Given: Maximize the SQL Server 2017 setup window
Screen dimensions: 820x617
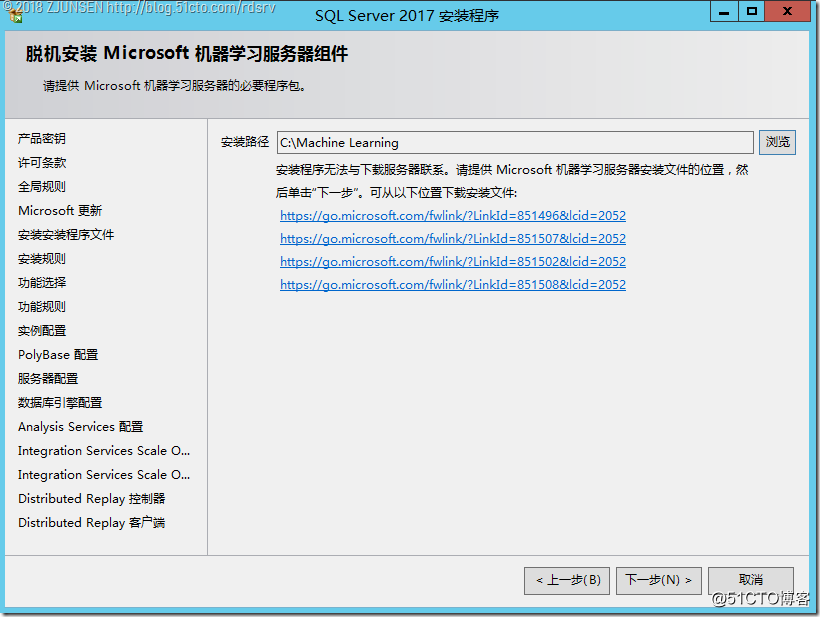Looking at the screenshot, I should point(751,12).
